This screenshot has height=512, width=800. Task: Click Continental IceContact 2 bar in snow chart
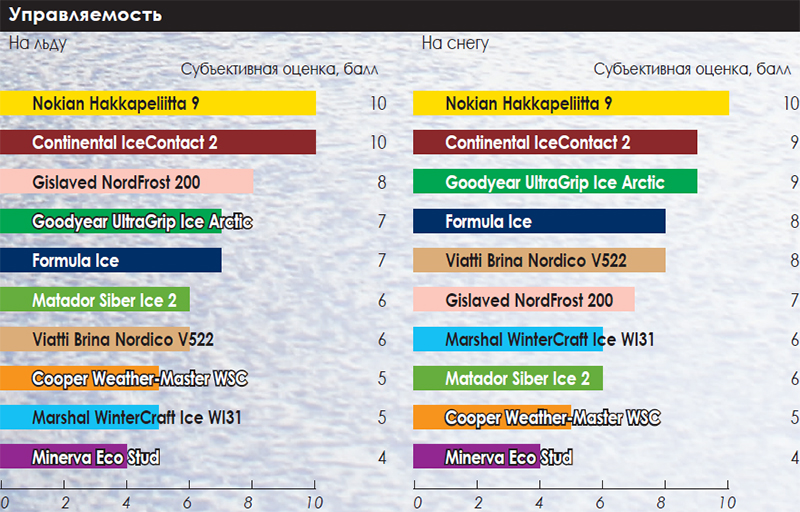[x=555, y=142]
